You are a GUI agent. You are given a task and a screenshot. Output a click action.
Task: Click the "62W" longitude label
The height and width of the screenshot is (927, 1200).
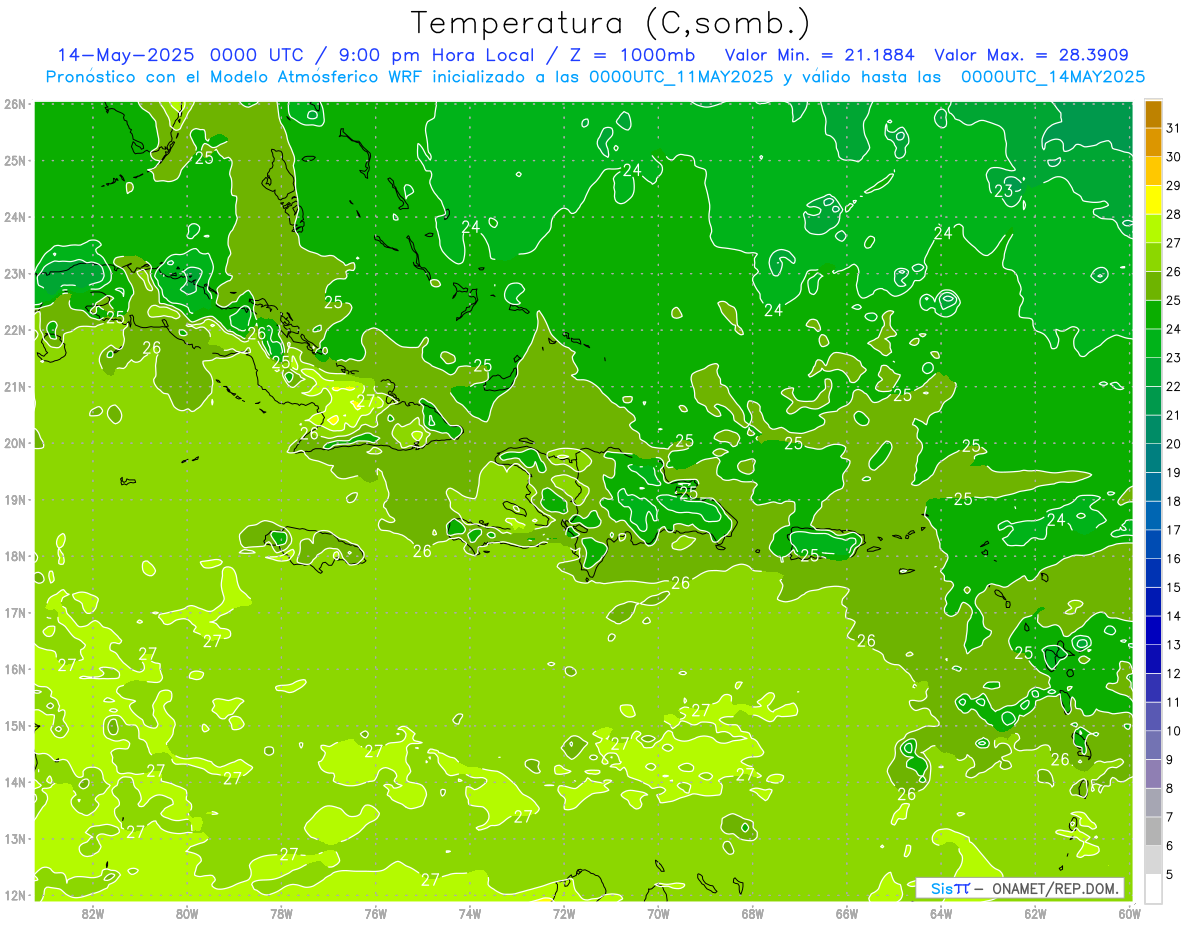coord(1035,913)
